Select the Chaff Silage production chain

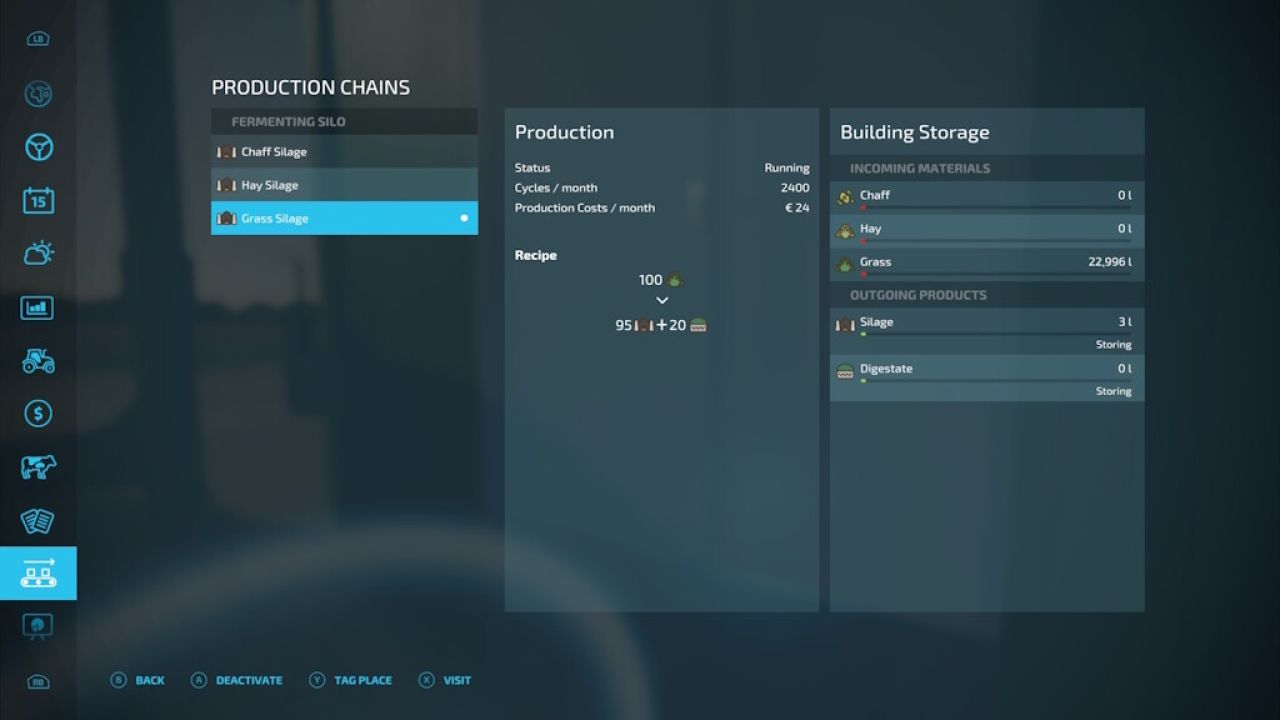tap(344, 152)
